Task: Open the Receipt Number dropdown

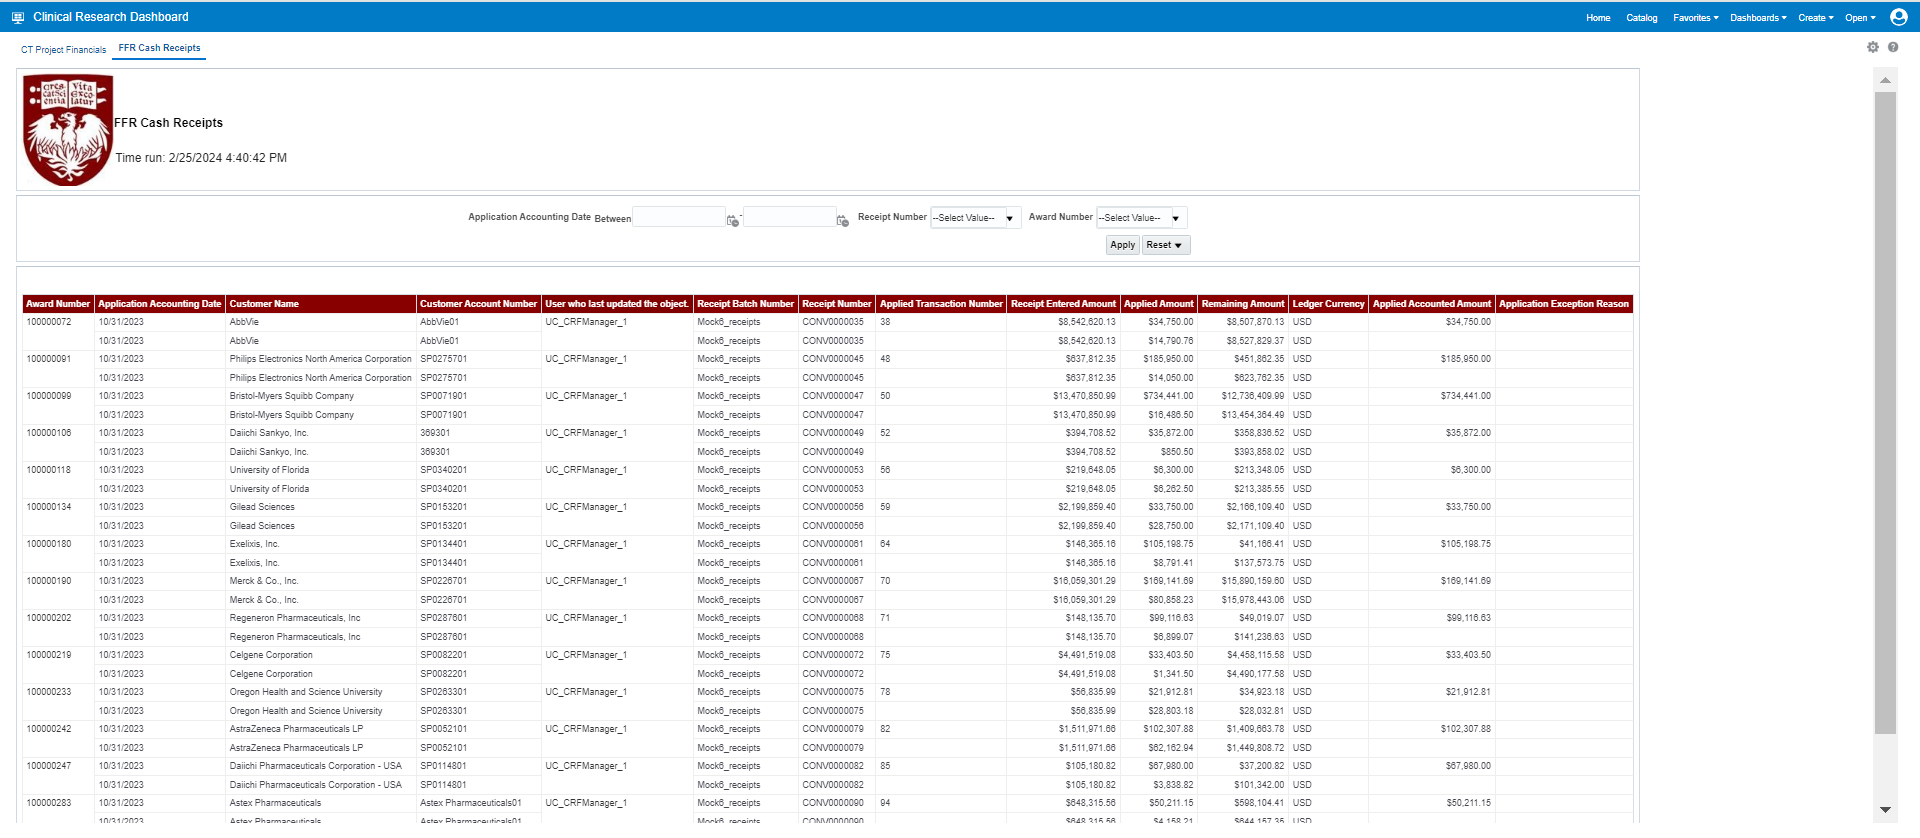Action: (975, 218)
